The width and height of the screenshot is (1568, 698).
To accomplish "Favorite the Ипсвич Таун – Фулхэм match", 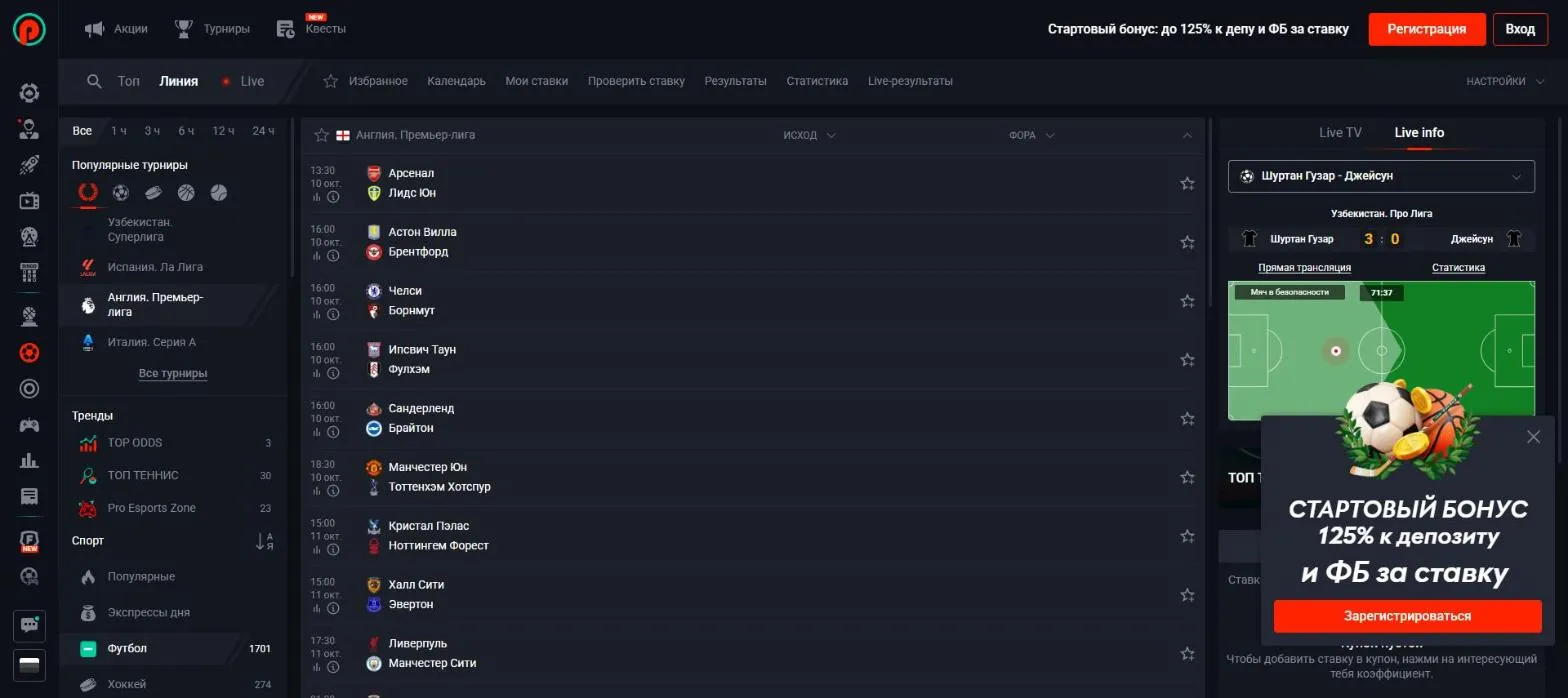I will [x=1187, y=360].
